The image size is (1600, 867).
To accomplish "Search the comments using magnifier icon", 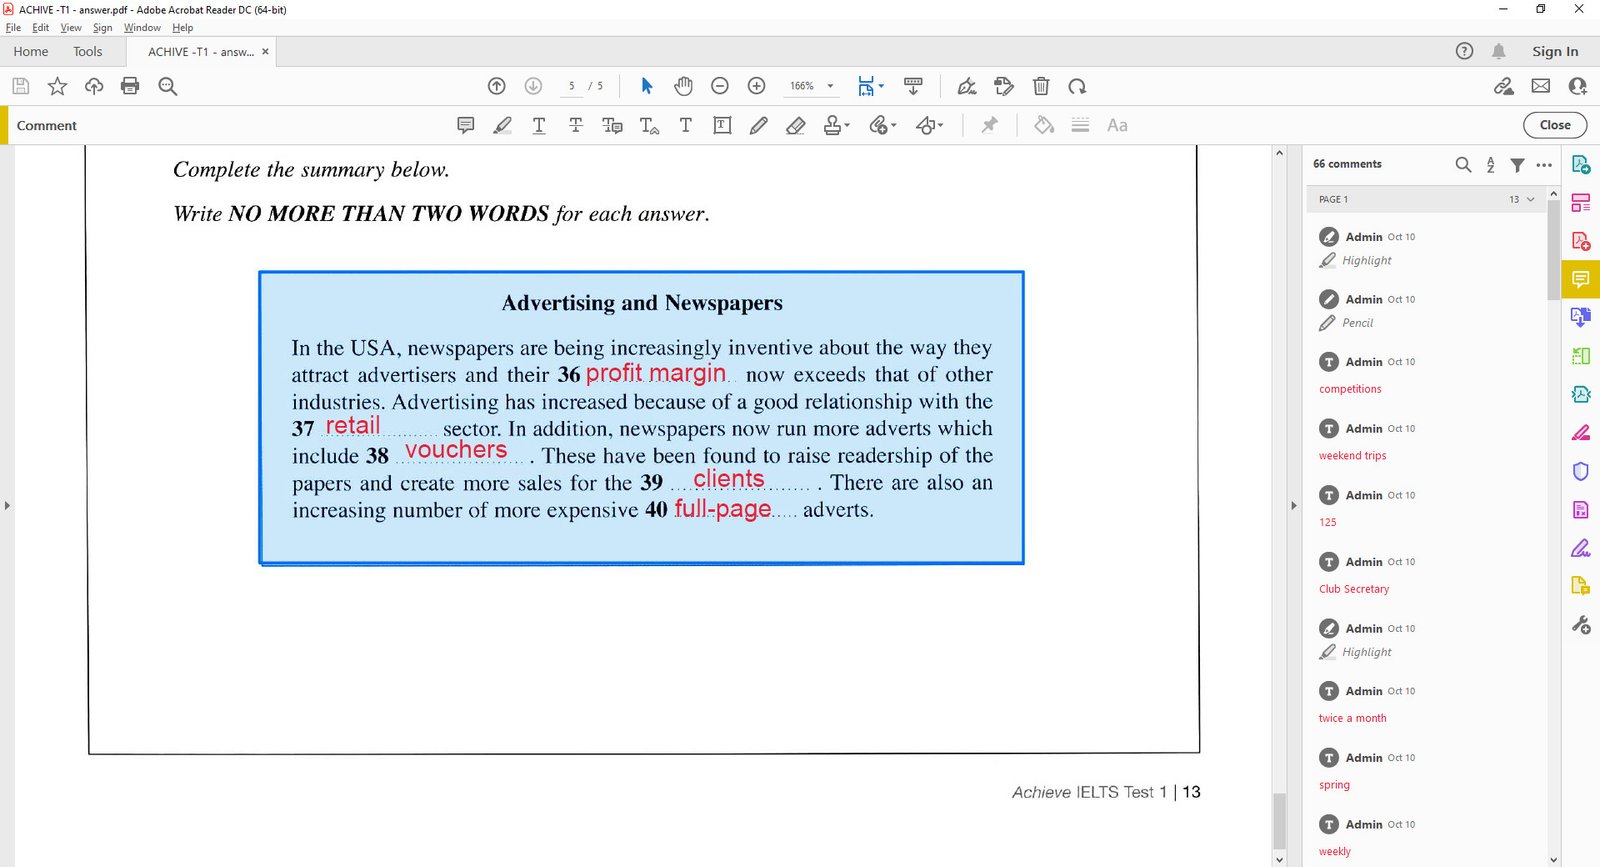I will pyautogui.click(x=1463, y=164).
